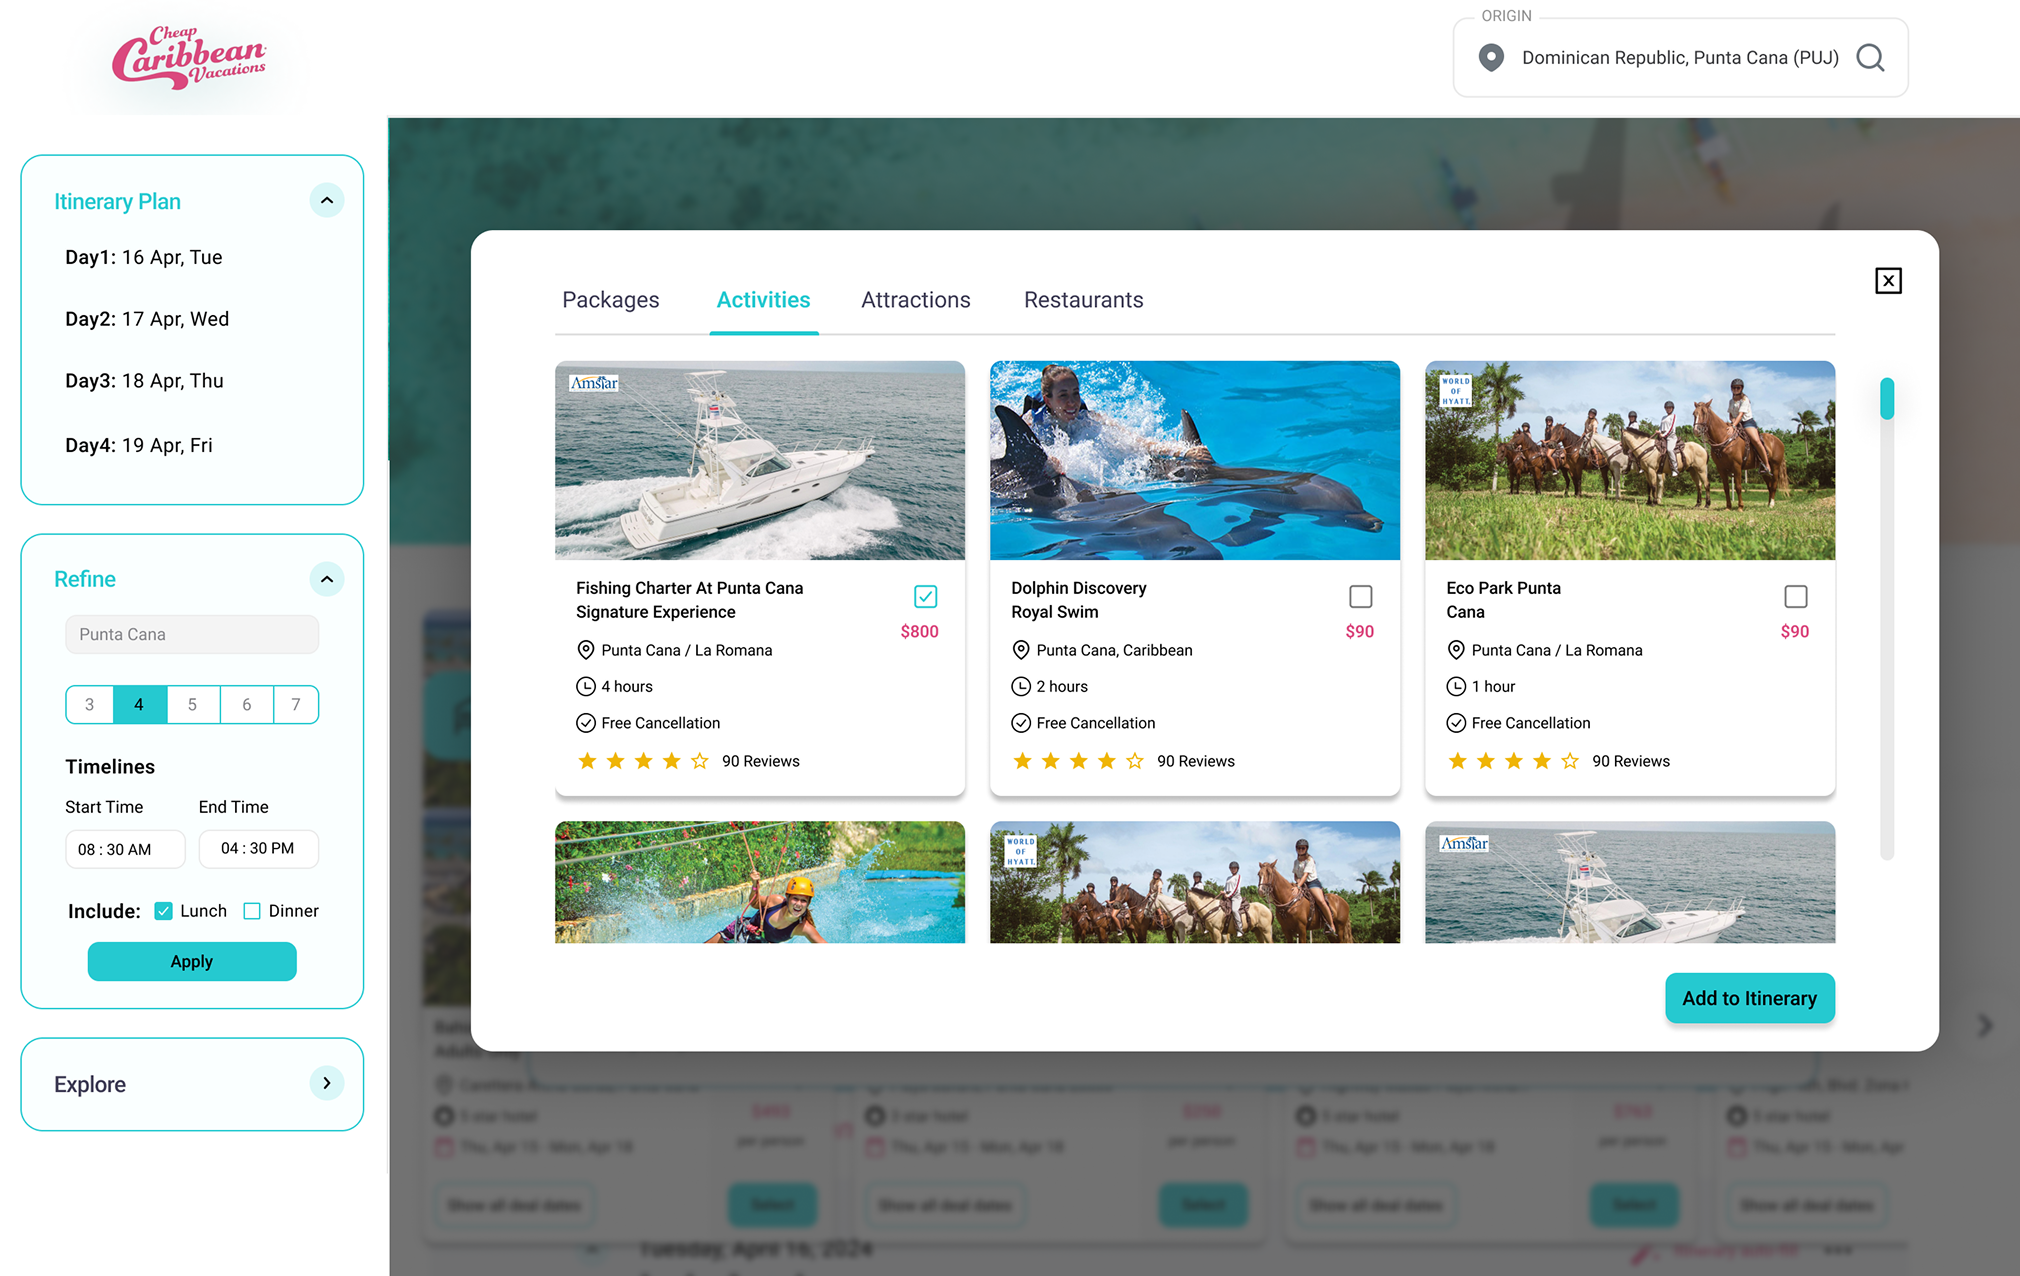2020x1276 pixels.
Task: Close the activities dialog with X icon
Action: [1888, 281]
